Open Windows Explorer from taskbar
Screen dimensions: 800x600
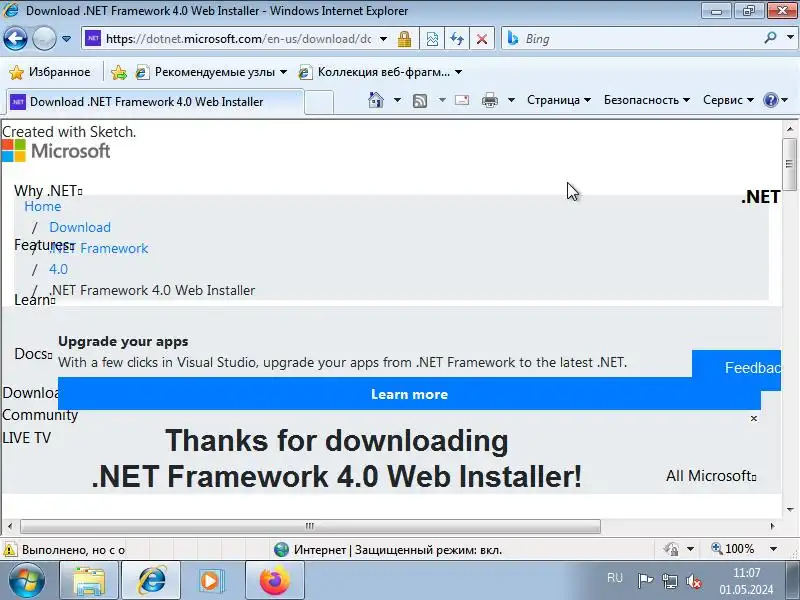click(x=89, y=581)
